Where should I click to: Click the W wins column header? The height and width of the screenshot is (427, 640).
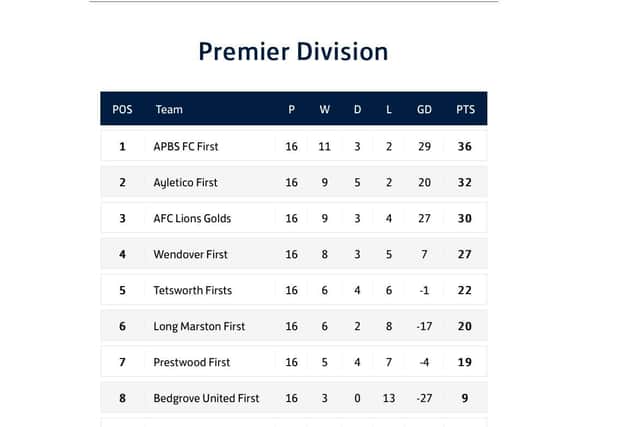[x=324, y=109]
